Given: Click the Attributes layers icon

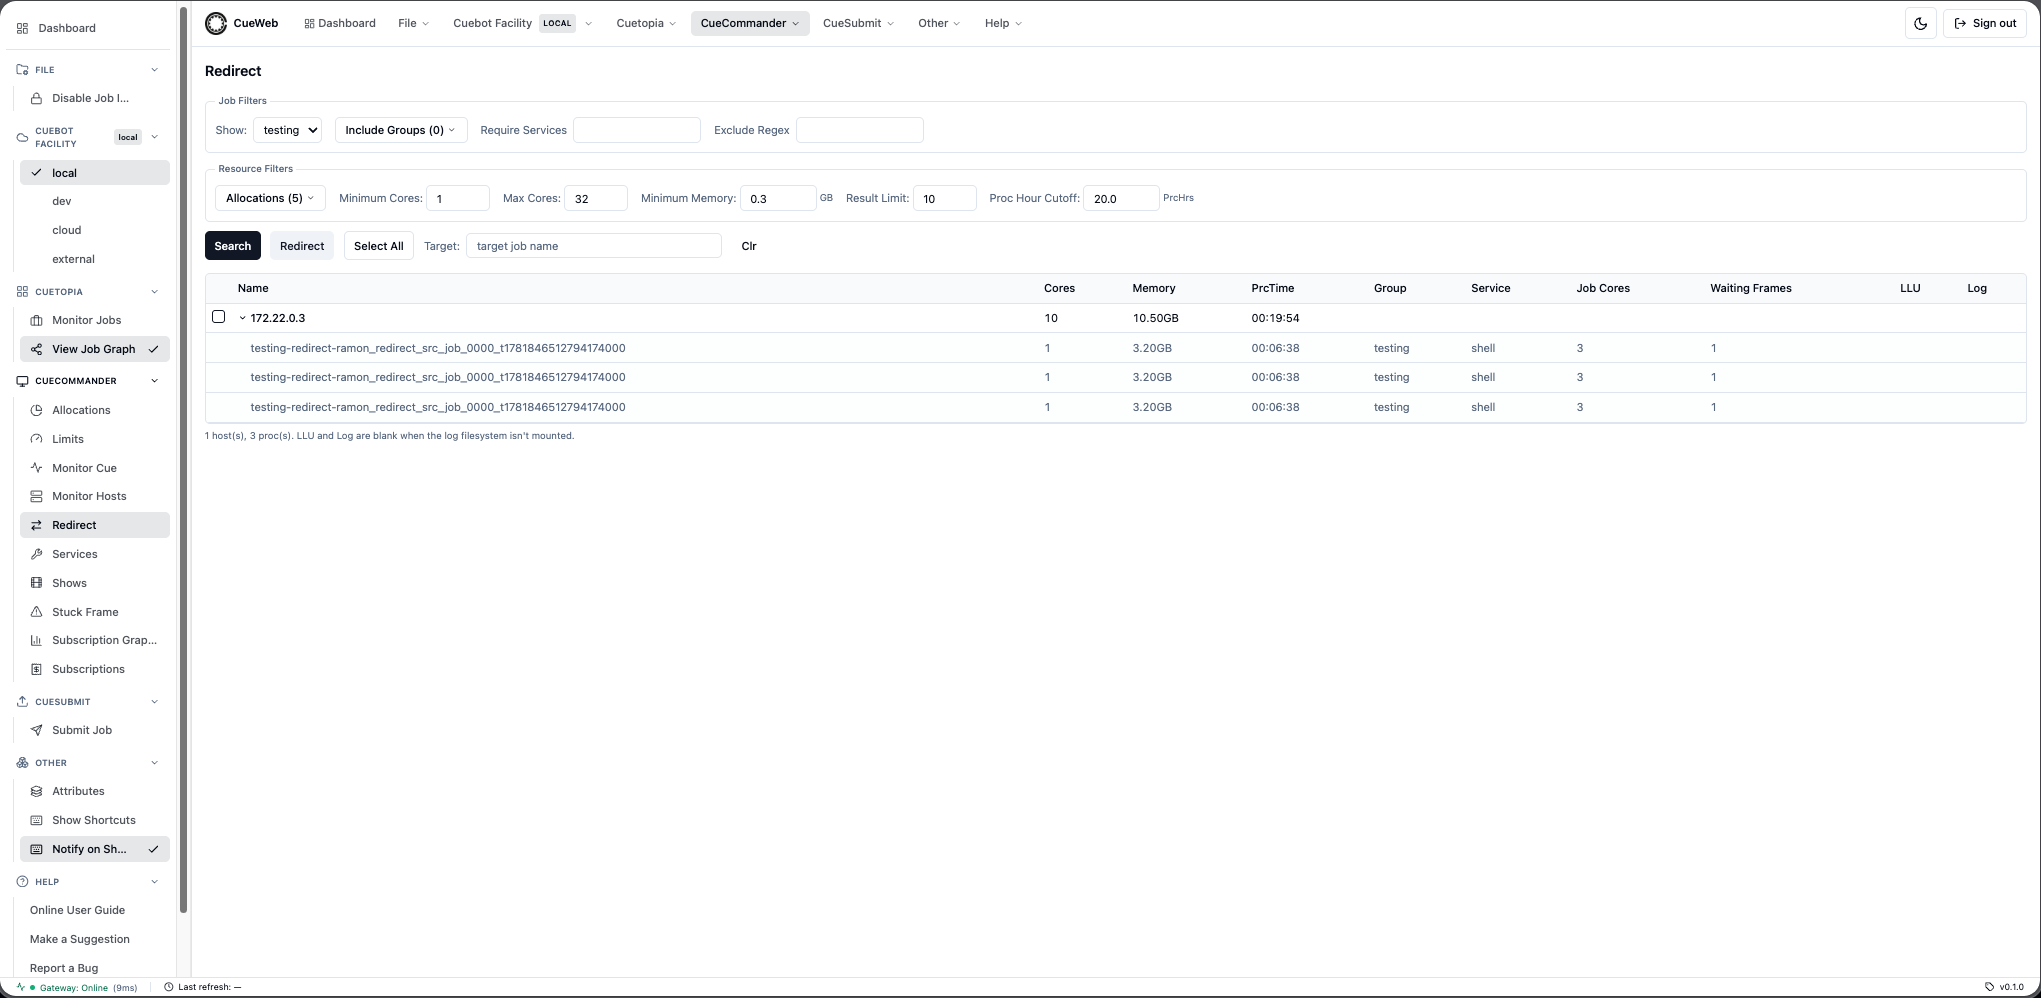Looking at the screenshot, I should [x=37, y=791].
